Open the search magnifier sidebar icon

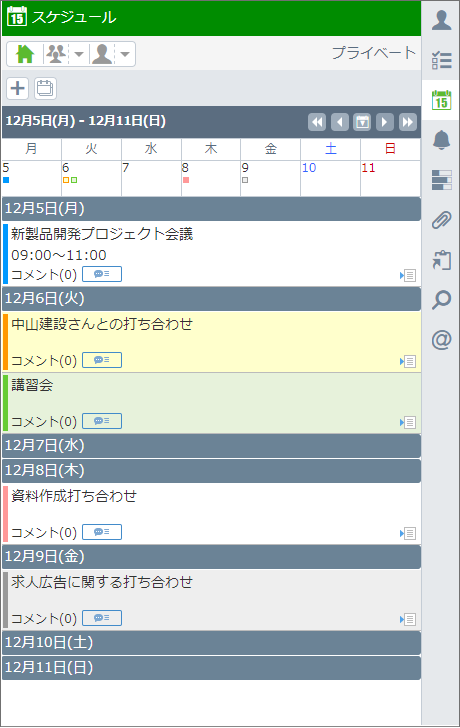[x=441, y=300]
